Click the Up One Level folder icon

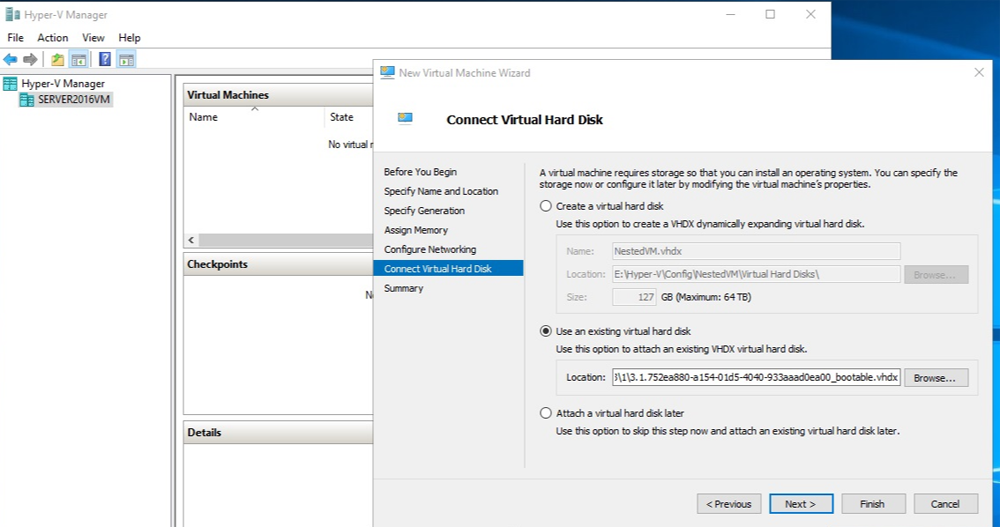tap(57, 59)
